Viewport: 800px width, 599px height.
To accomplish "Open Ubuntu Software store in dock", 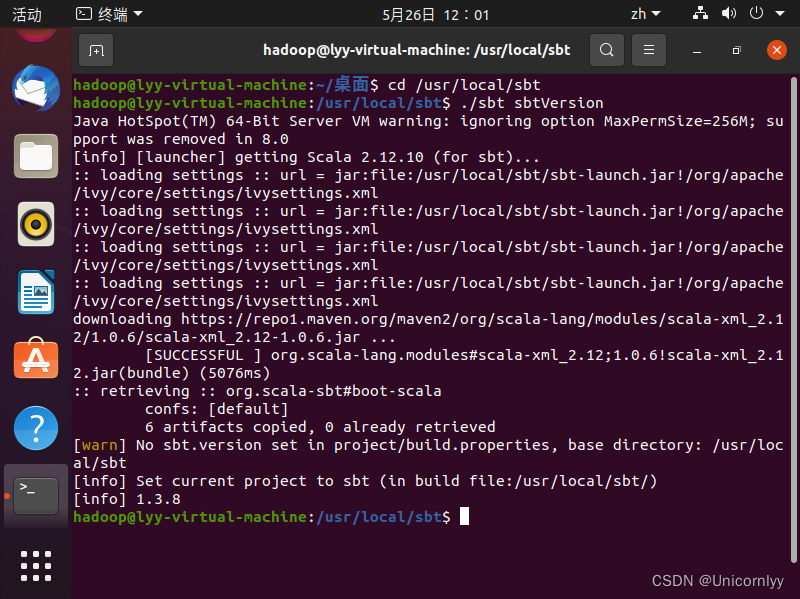I will pyautogui.click(x=36, y=359).
